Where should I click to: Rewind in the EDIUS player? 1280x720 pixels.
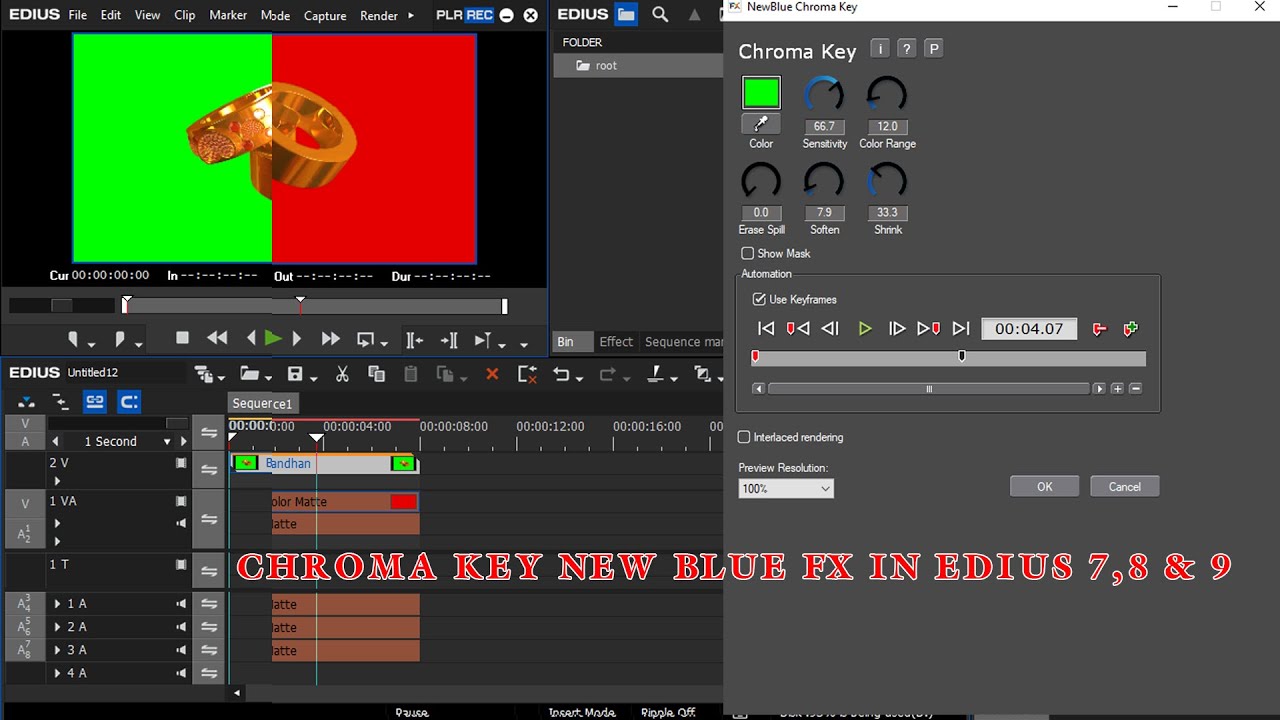(217, 339)
